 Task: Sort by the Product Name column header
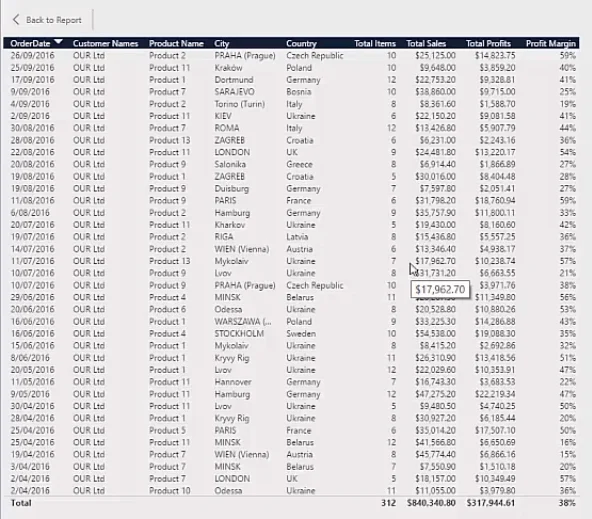pyautogui.click(x=176, y=43)
